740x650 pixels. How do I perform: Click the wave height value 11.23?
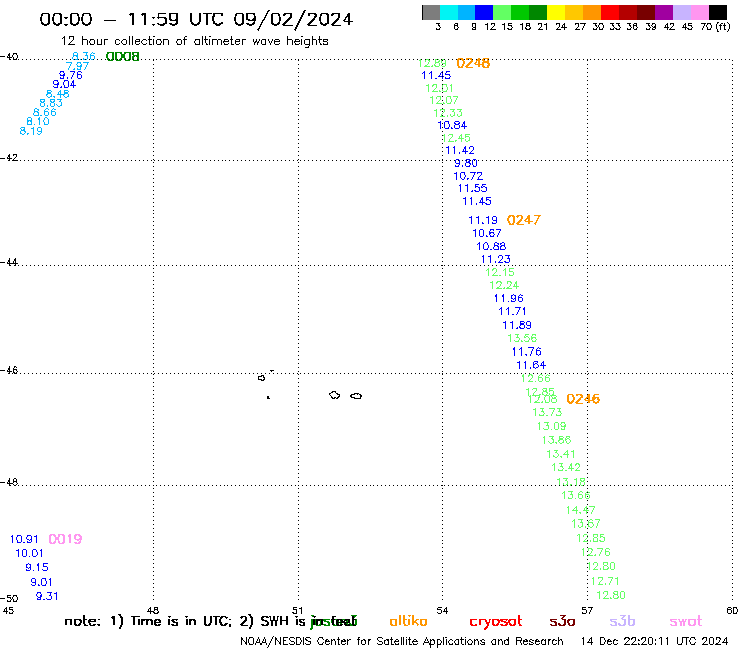(496, 259)
